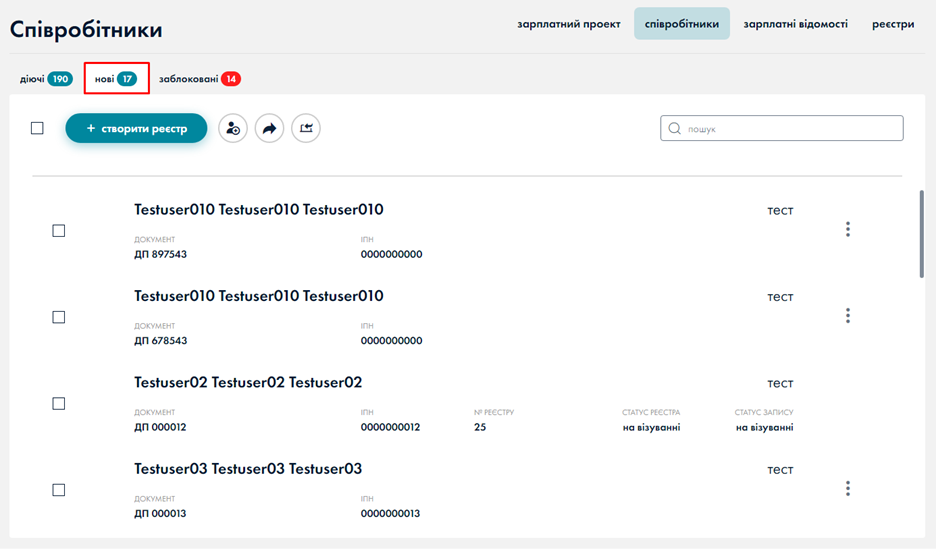Click the import registry icon in toolbar
This screenshot has width=936, height=549.
306,128
